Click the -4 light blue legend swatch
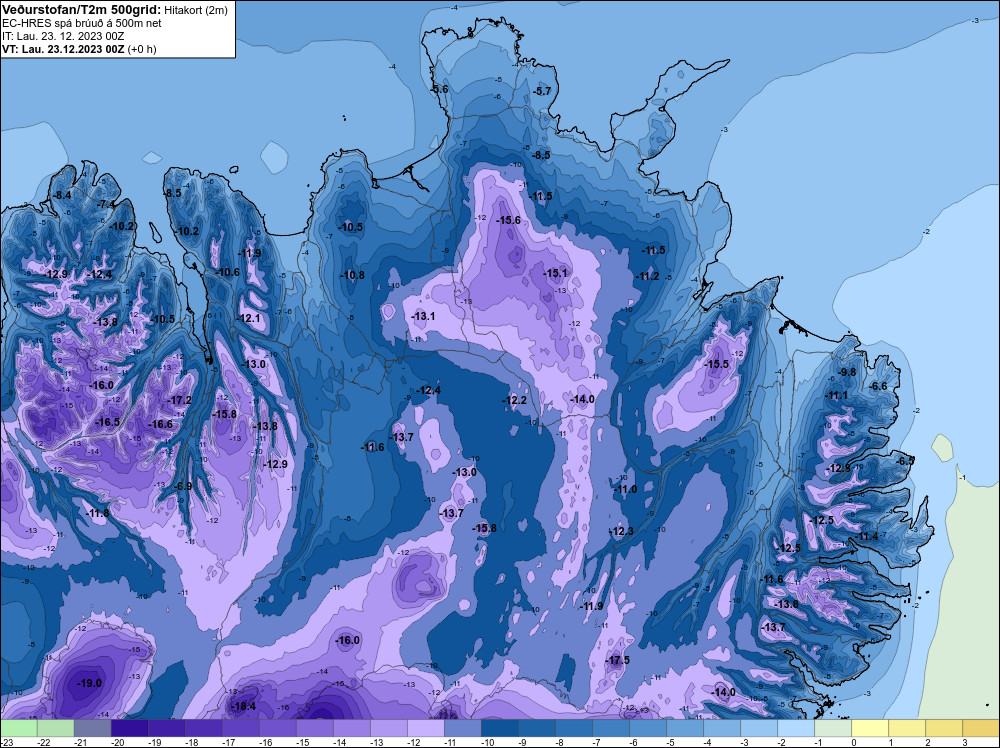Viewport: 1000px width, 748px height. pyautogui.click(x=721, y=728)
